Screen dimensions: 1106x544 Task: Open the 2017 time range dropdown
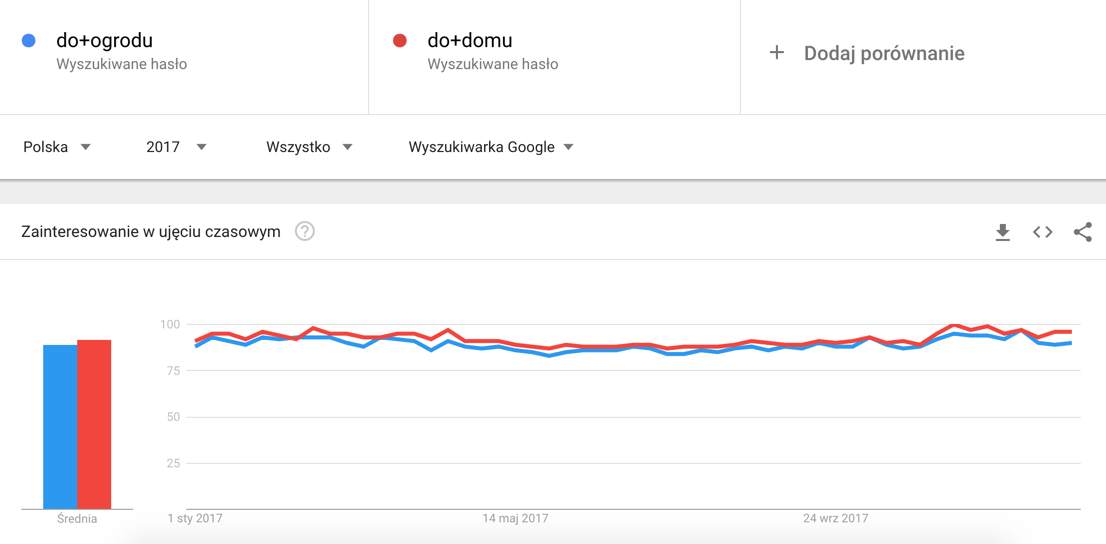click(x=176, y=147)
